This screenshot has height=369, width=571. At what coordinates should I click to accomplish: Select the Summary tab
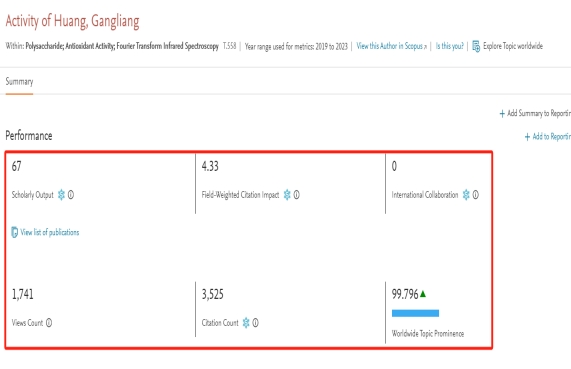pyautogui.click(x=19, y=82)
